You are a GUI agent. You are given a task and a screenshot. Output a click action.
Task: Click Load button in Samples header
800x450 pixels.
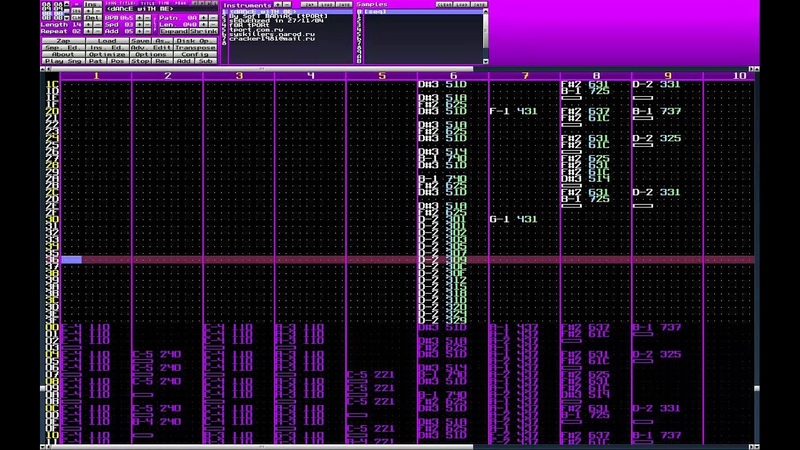(x=462, y=5)
